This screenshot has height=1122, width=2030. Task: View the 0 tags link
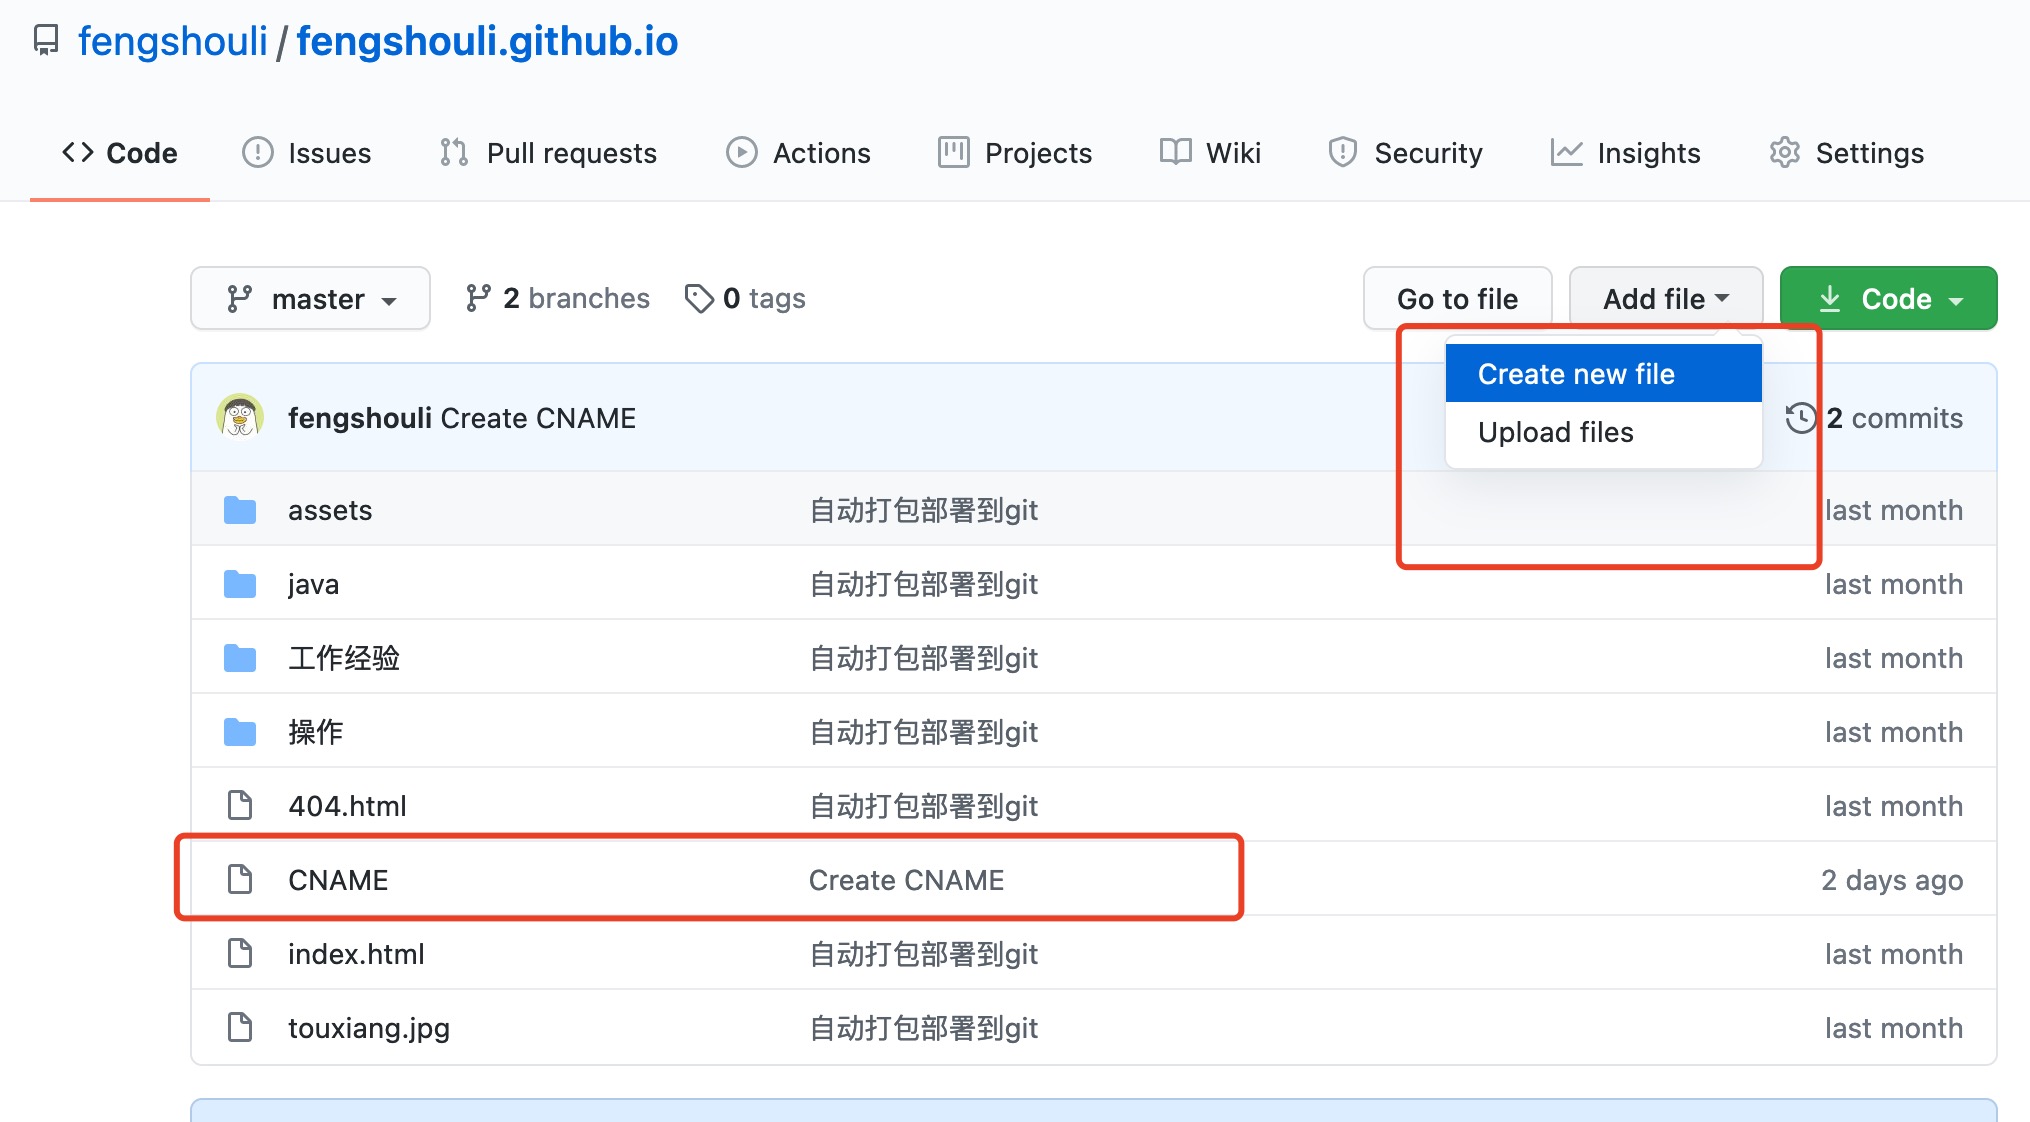coord(745,298)
